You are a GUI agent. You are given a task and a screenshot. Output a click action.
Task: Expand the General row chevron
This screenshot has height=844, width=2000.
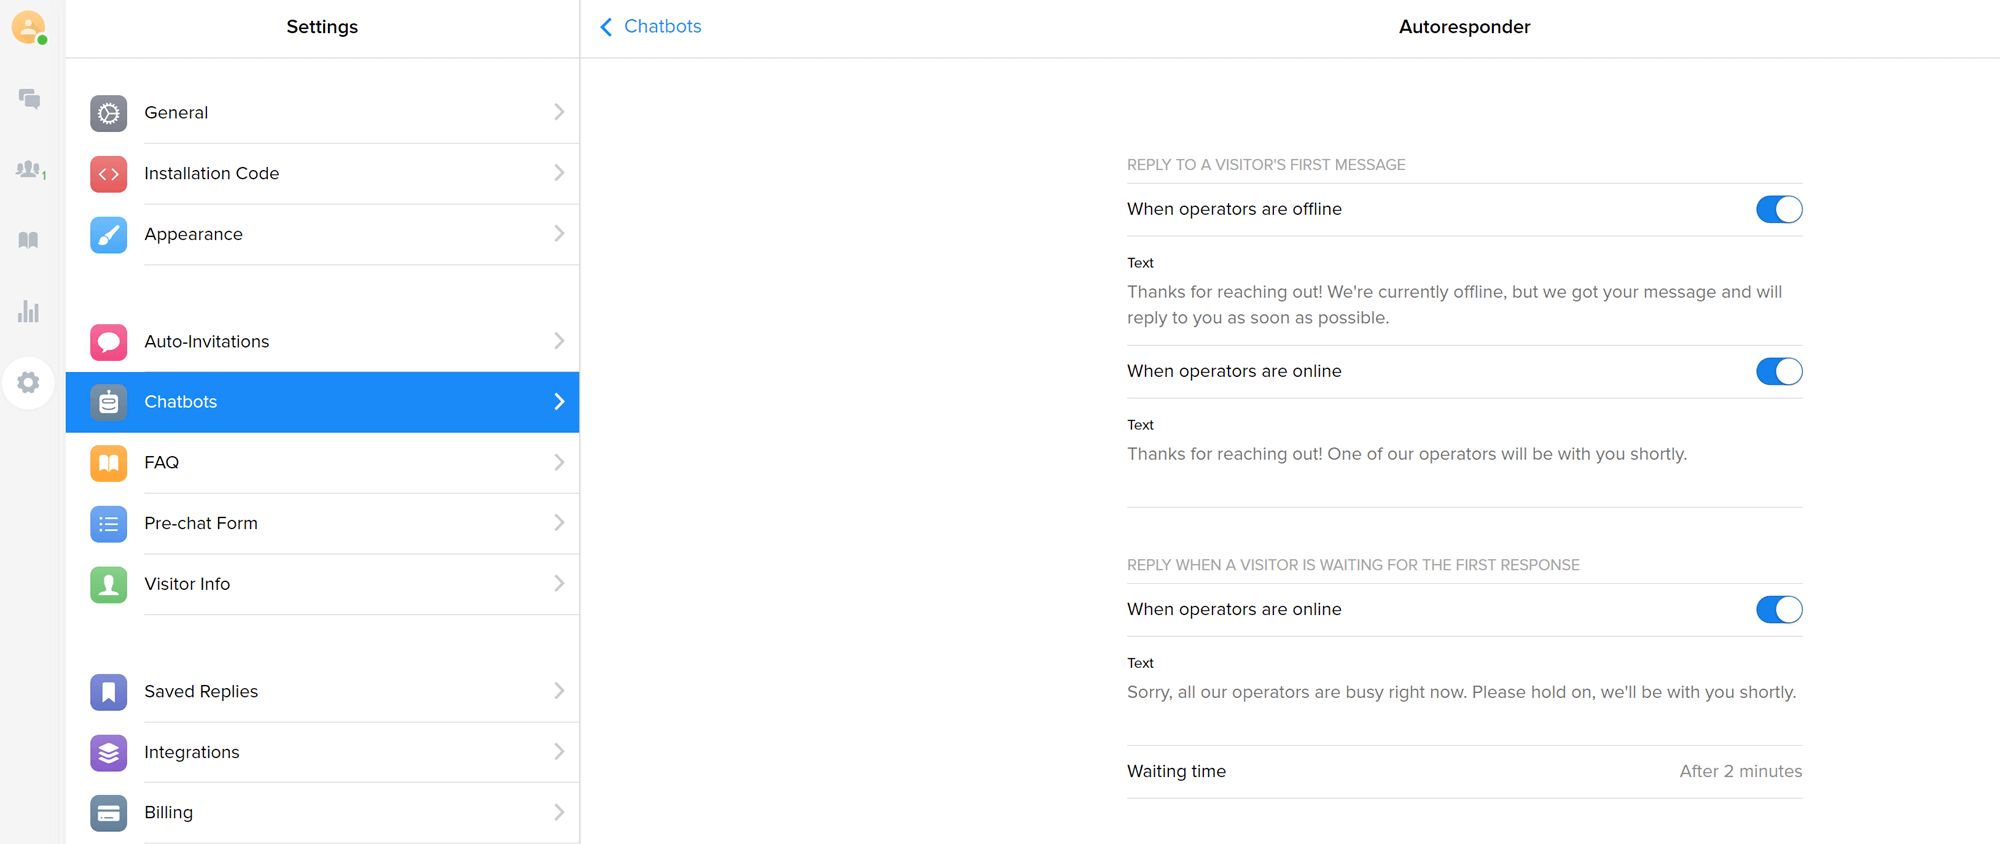(x=559, y=112)
